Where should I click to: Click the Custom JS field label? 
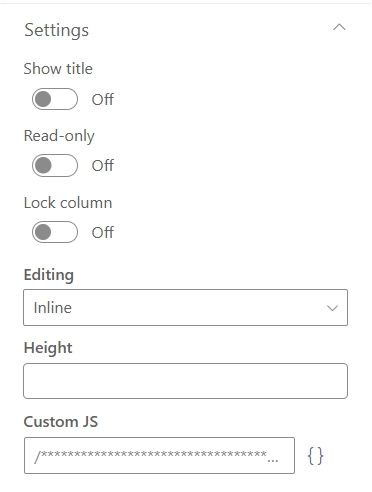point(61,422)
